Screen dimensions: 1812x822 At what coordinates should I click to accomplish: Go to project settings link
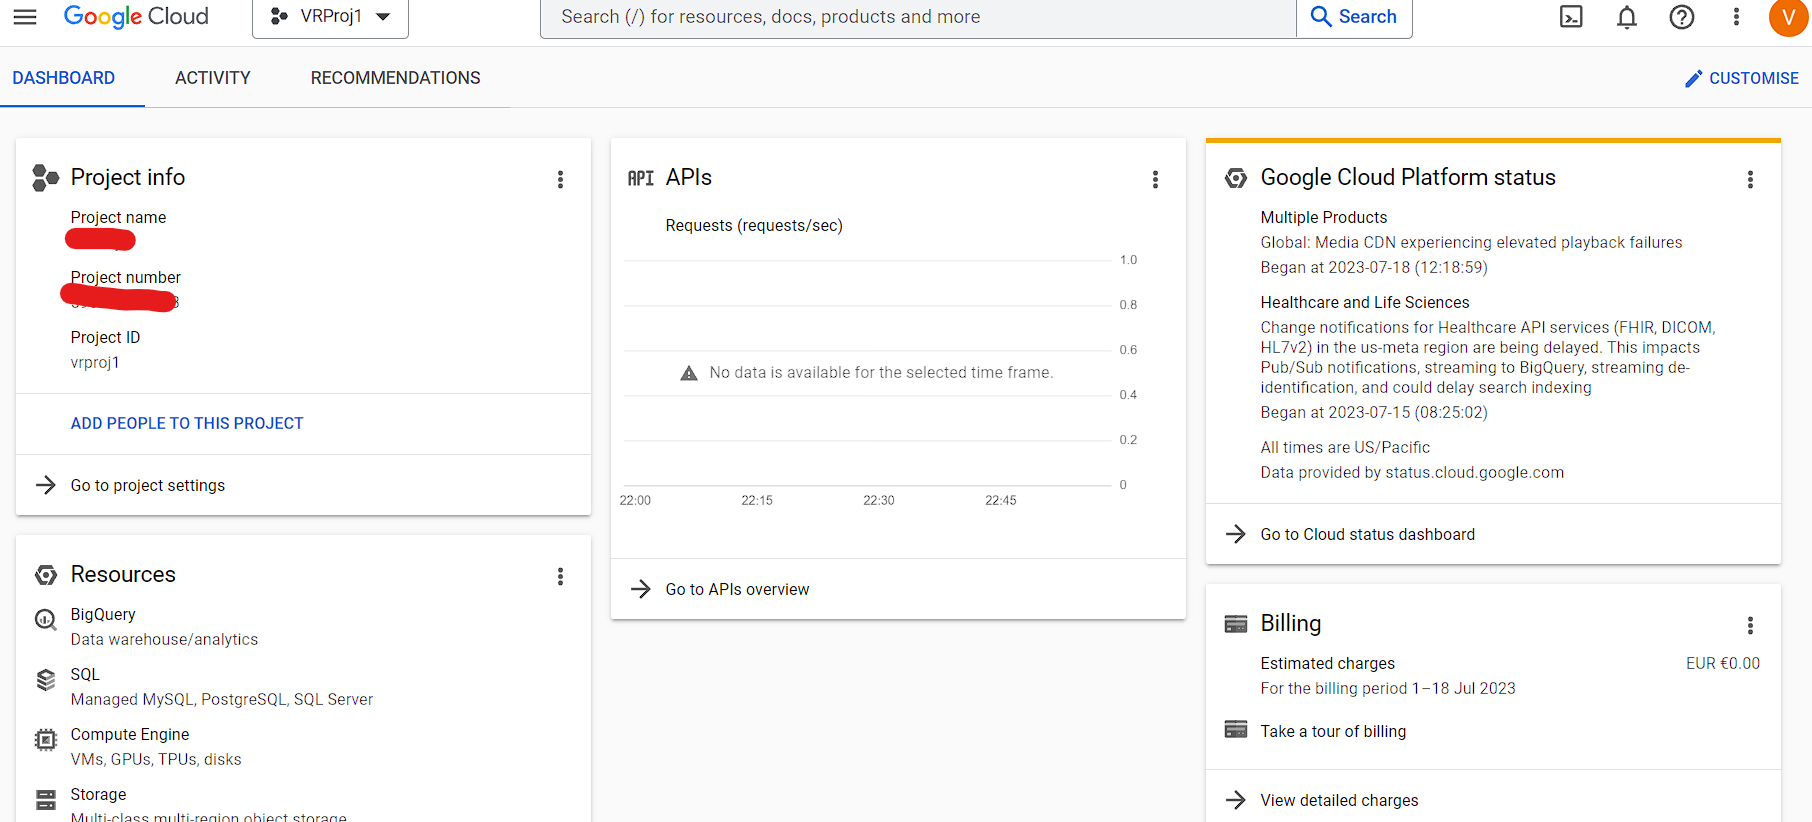pyautogui.click(x=148, y=485)
